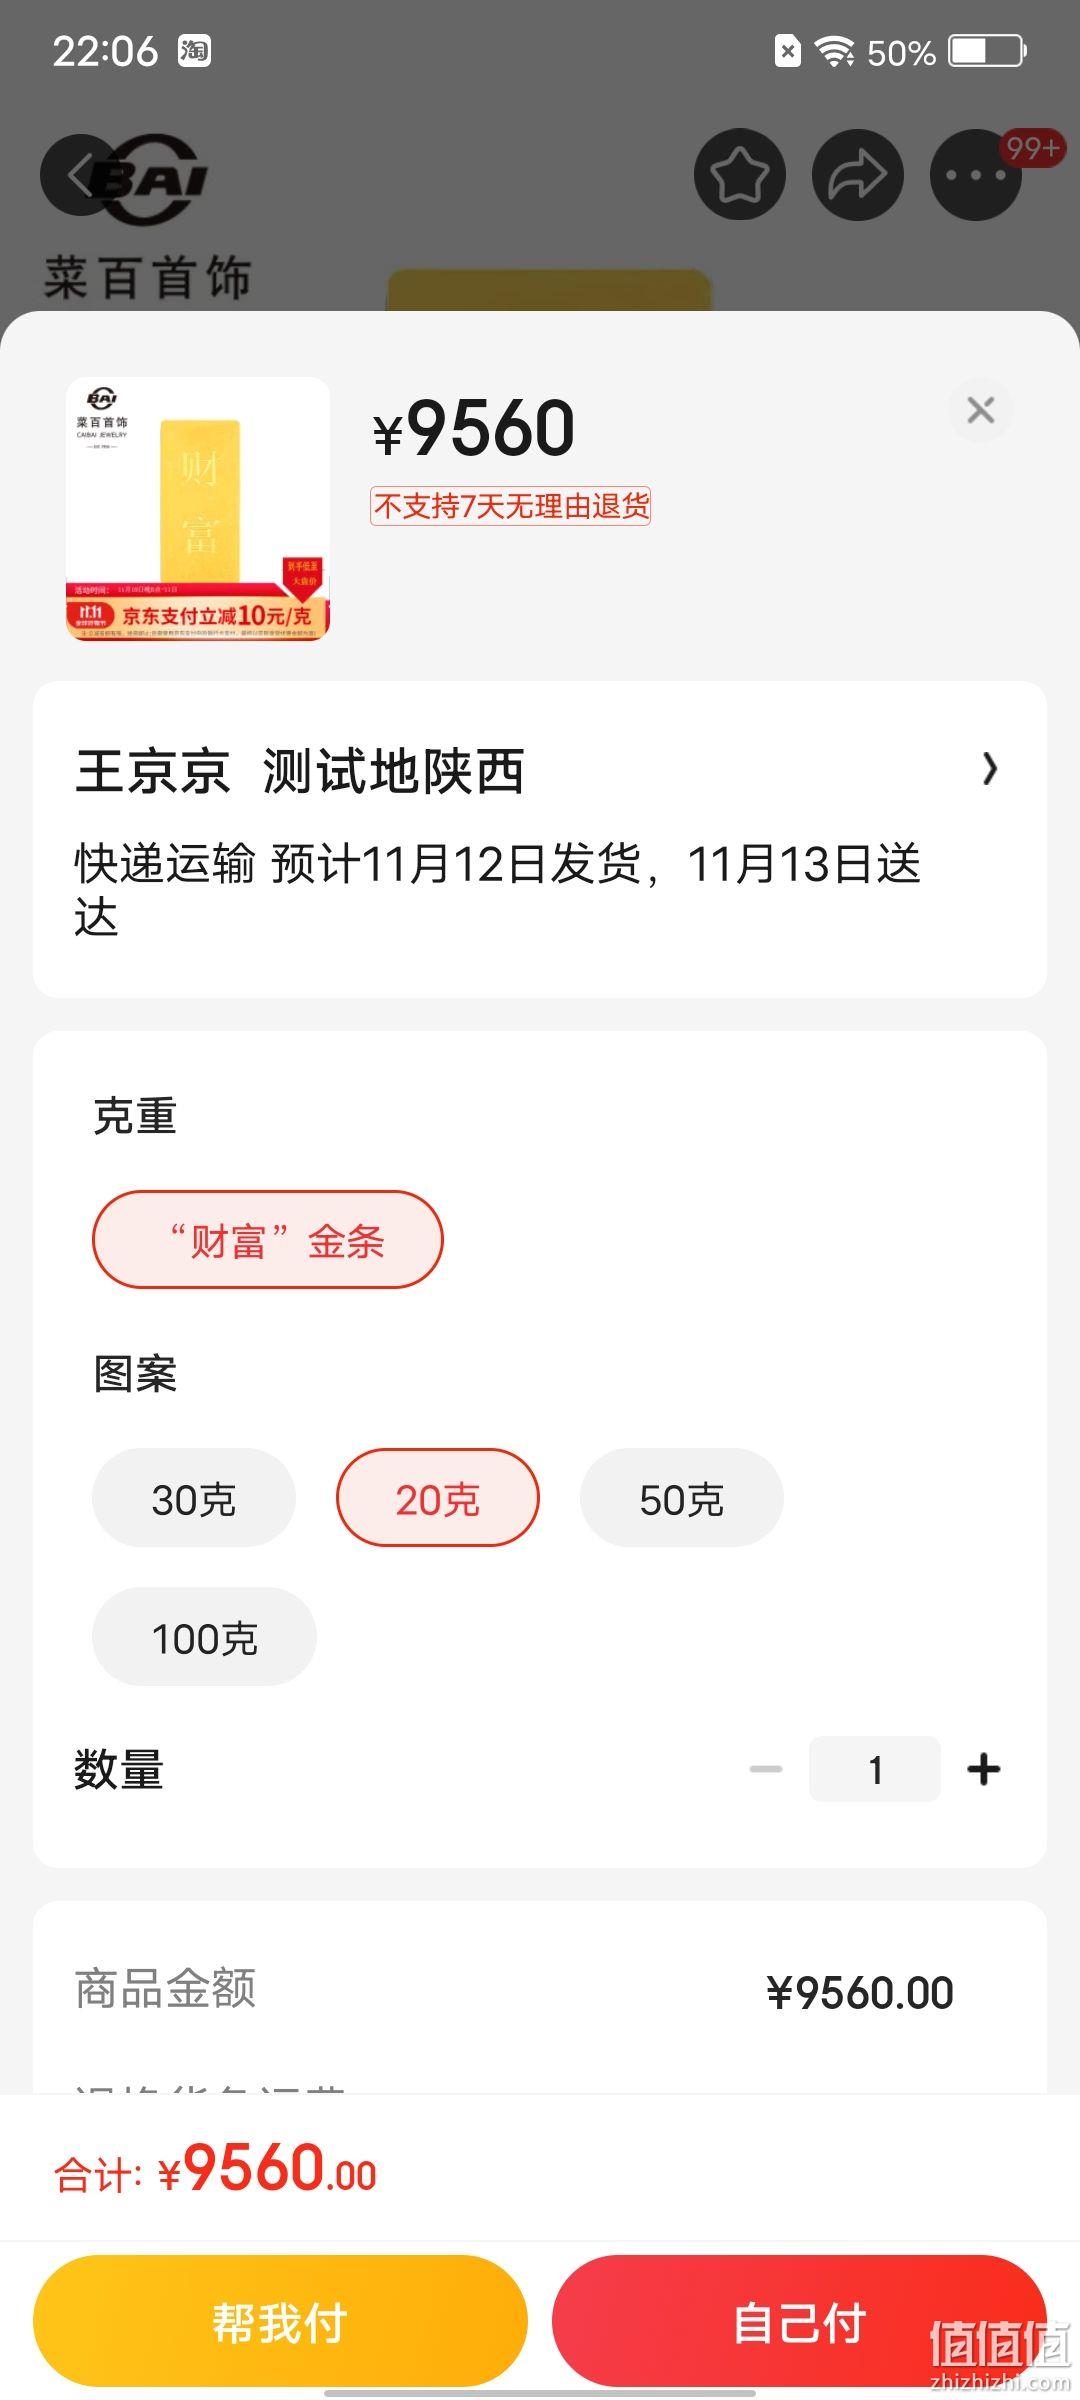Expand the delivery address chevron
Screen dimensions: 1080x2400
point(989,769)
